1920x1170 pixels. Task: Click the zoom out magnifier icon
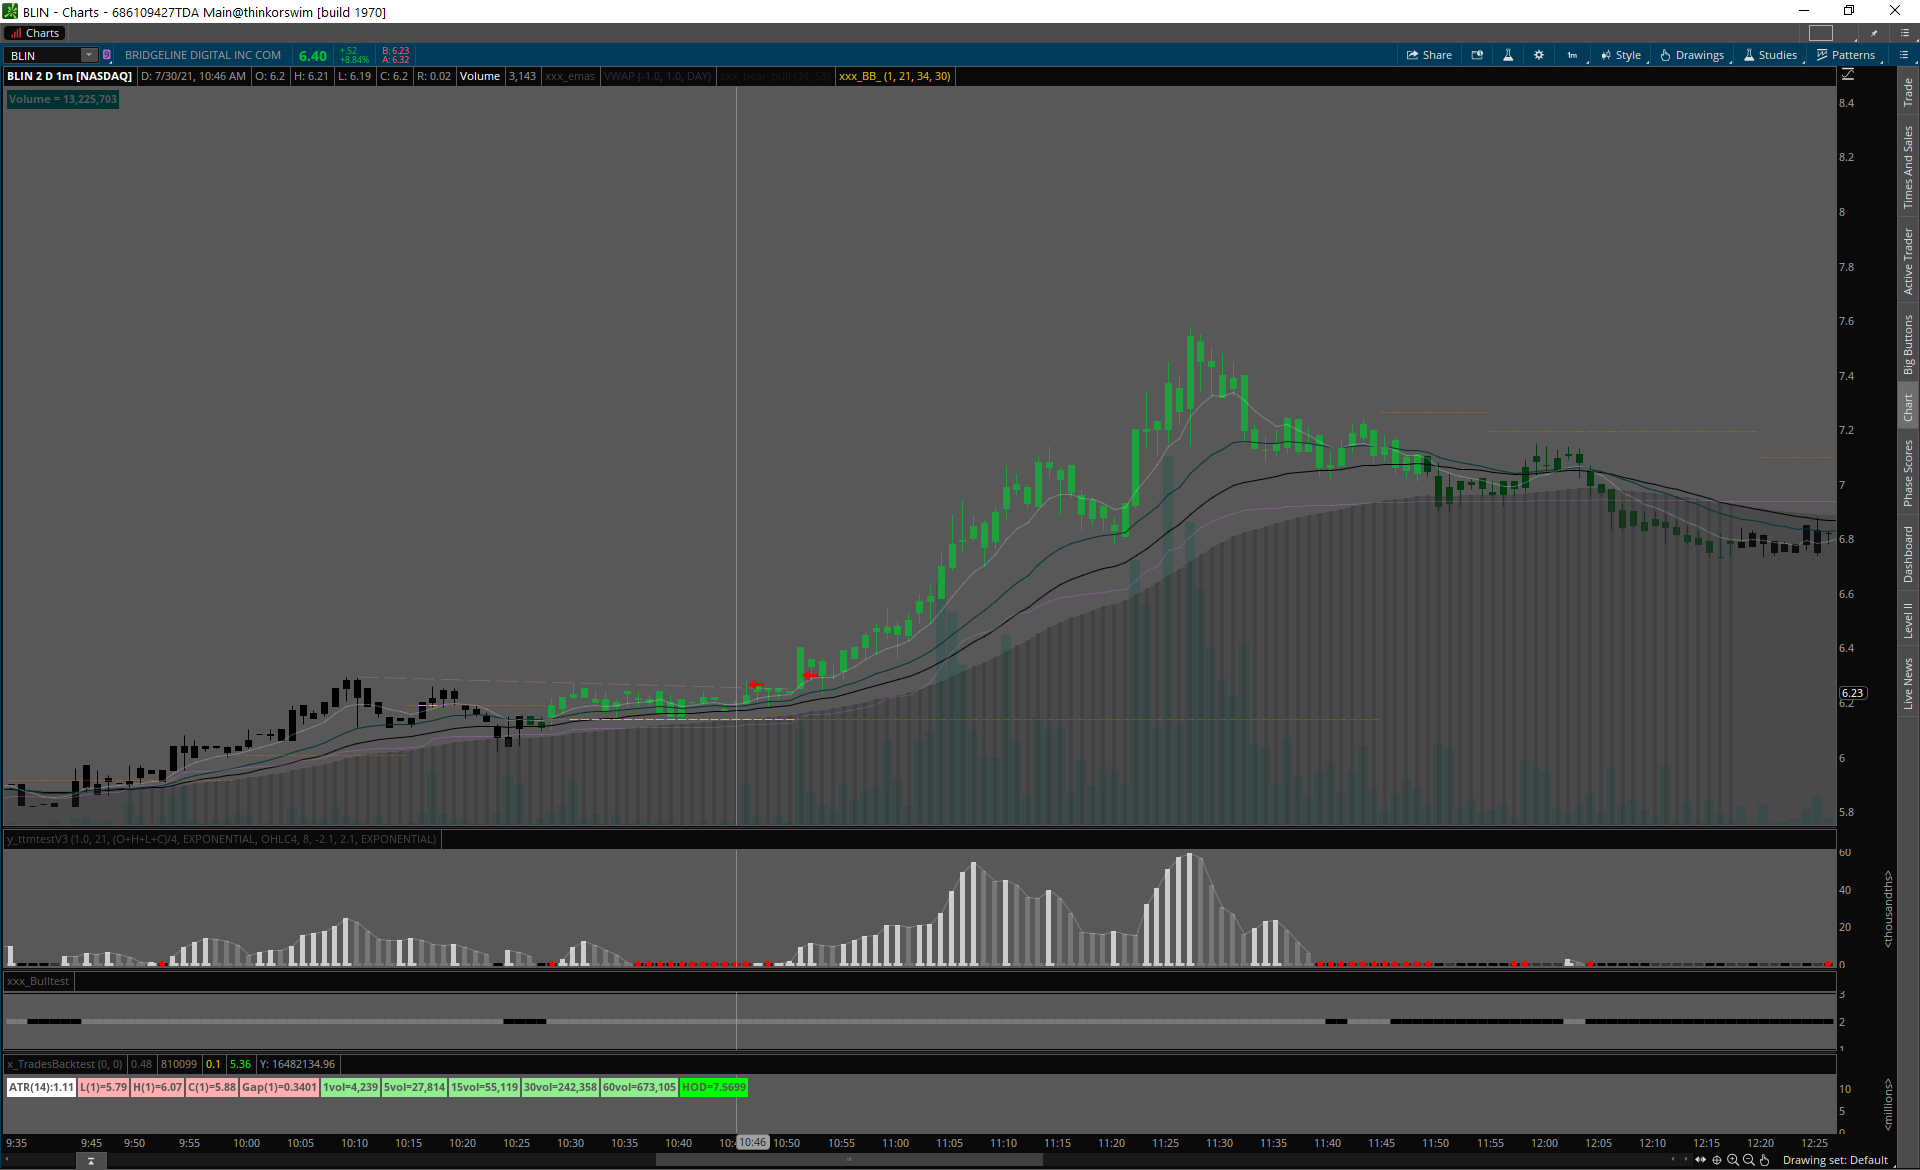pyautogui.click(x=1749, y=1160)
